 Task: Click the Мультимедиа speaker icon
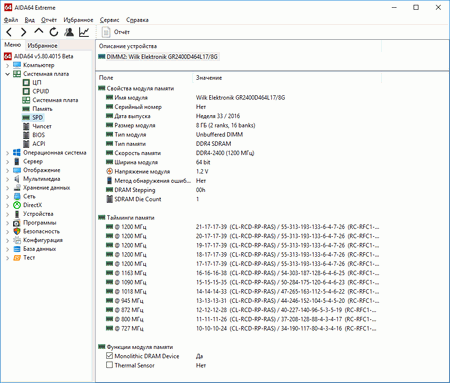[x=17, y=179]
